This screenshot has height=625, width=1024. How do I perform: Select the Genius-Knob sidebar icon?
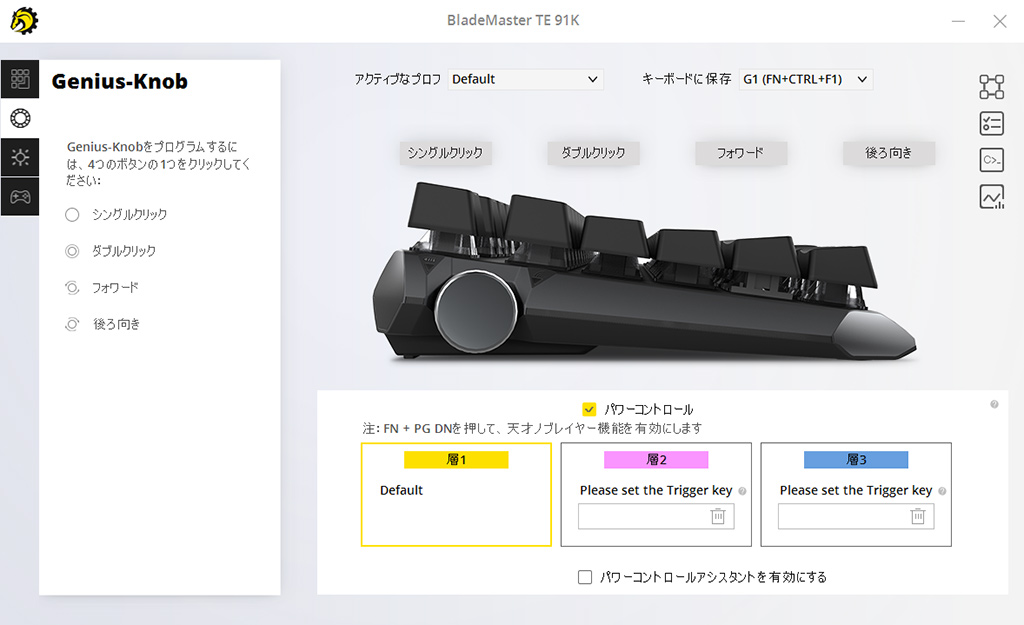[x=20, y=118]
